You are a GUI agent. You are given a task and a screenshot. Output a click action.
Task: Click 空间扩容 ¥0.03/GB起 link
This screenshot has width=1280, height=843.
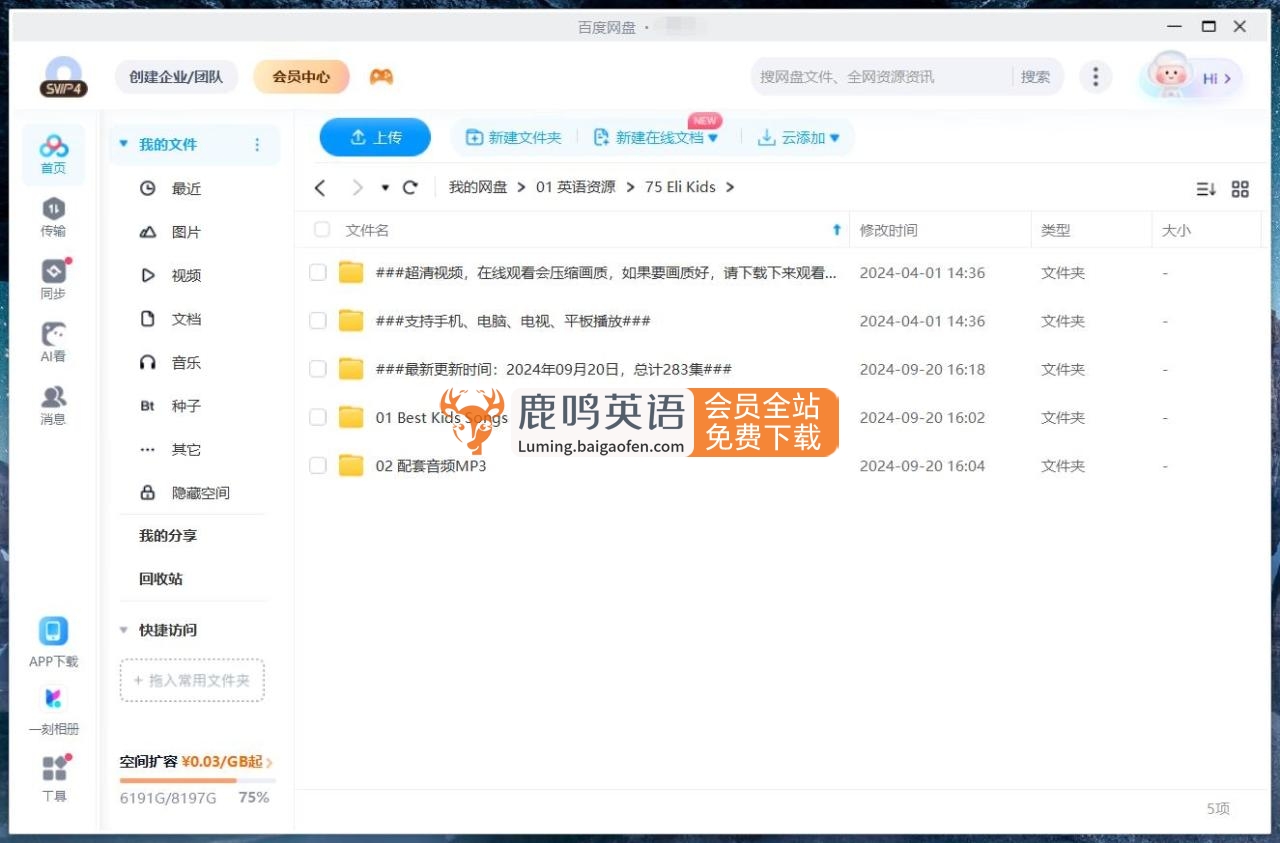click(x=196, y=762)
